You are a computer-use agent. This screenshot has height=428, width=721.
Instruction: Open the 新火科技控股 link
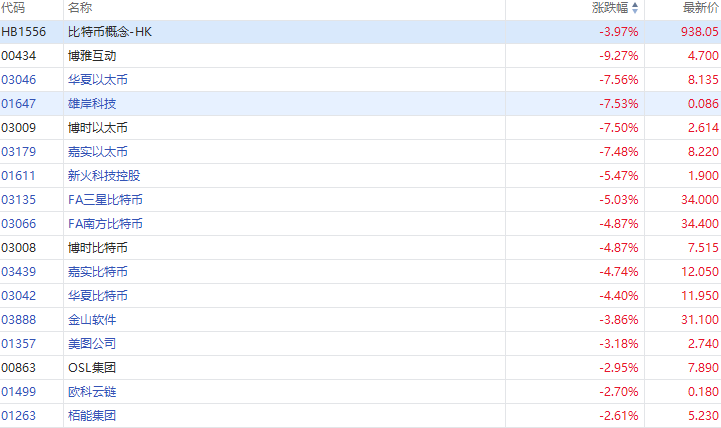[104, 175]
